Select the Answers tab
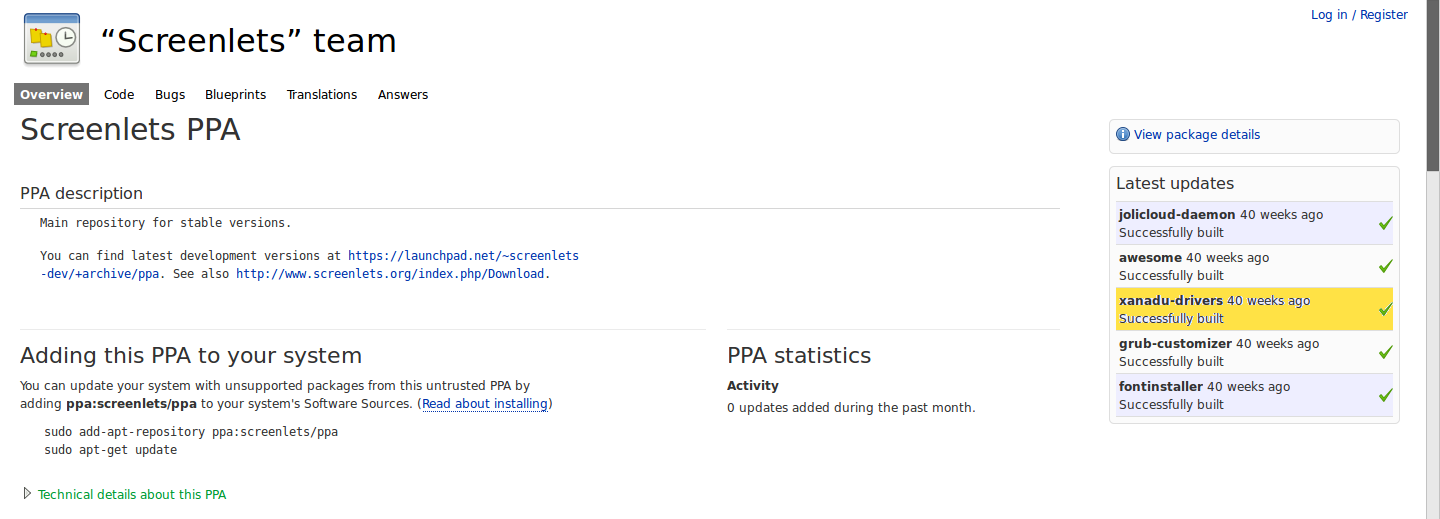Viewport: 1440px width, 519px height. pyautogui.click(x=402, y=94)
